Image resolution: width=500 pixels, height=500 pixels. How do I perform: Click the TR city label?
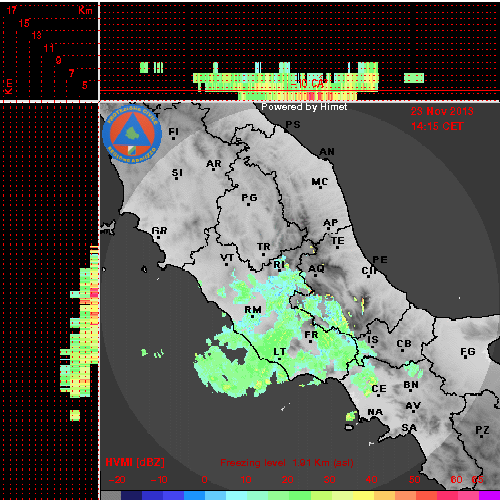coord(264,247)
